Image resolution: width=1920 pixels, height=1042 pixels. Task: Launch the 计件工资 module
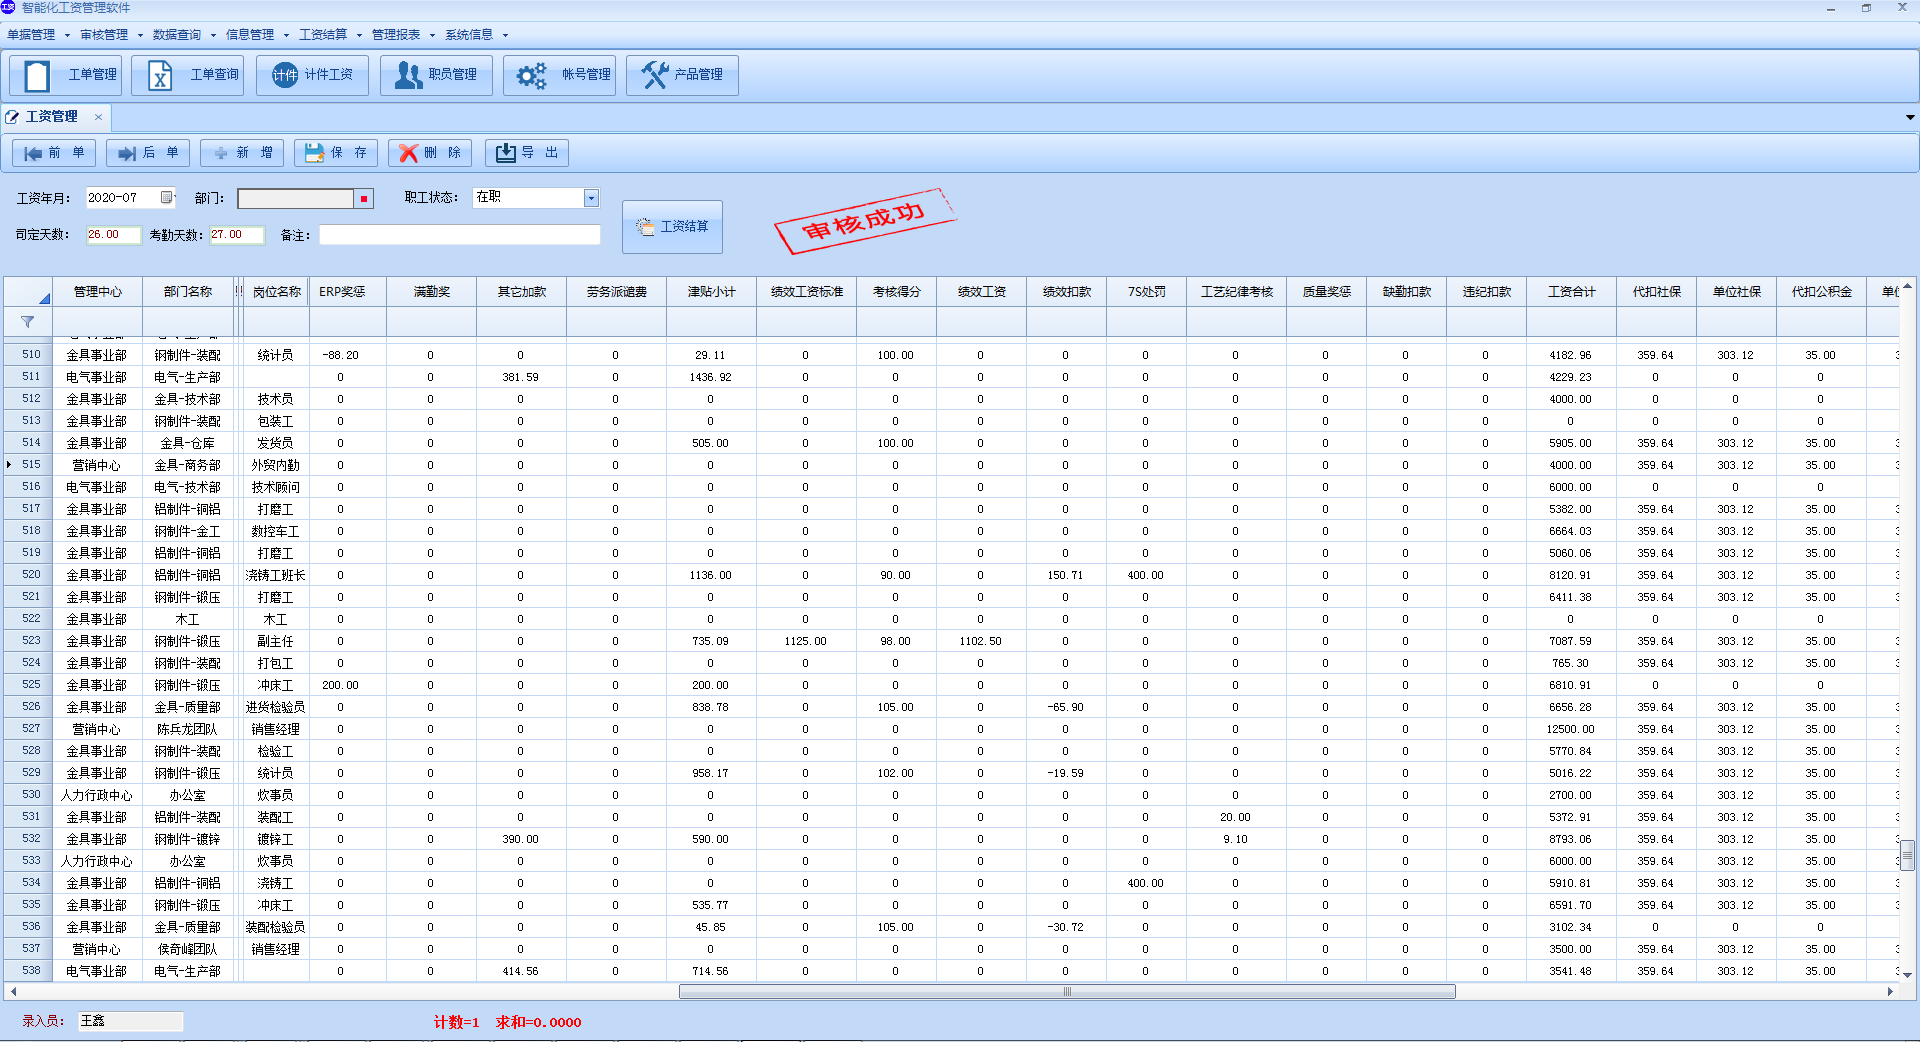[312, 75]
